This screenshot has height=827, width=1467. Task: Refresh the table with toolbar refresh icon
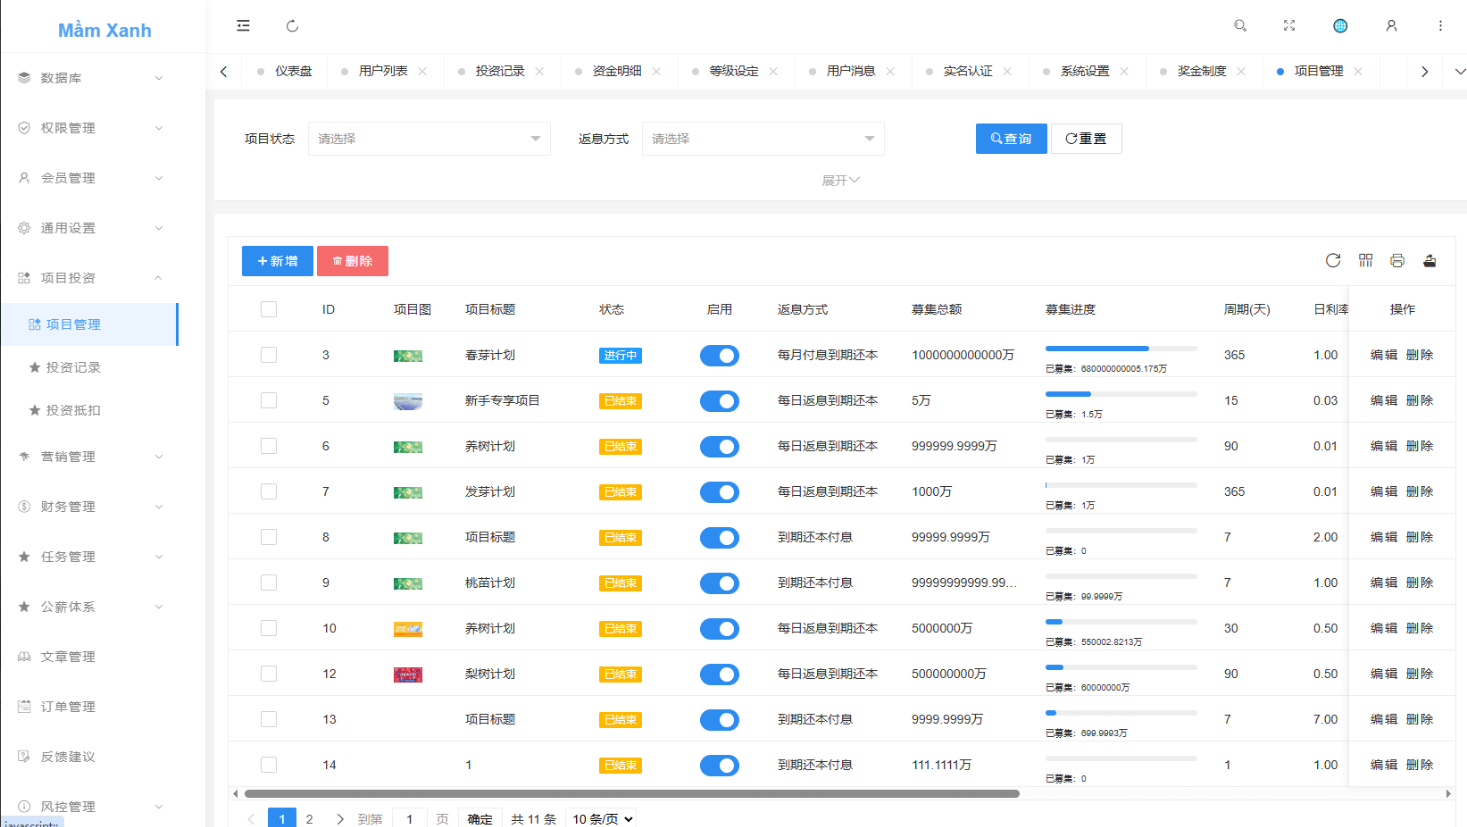click(x=1333, y=261)
